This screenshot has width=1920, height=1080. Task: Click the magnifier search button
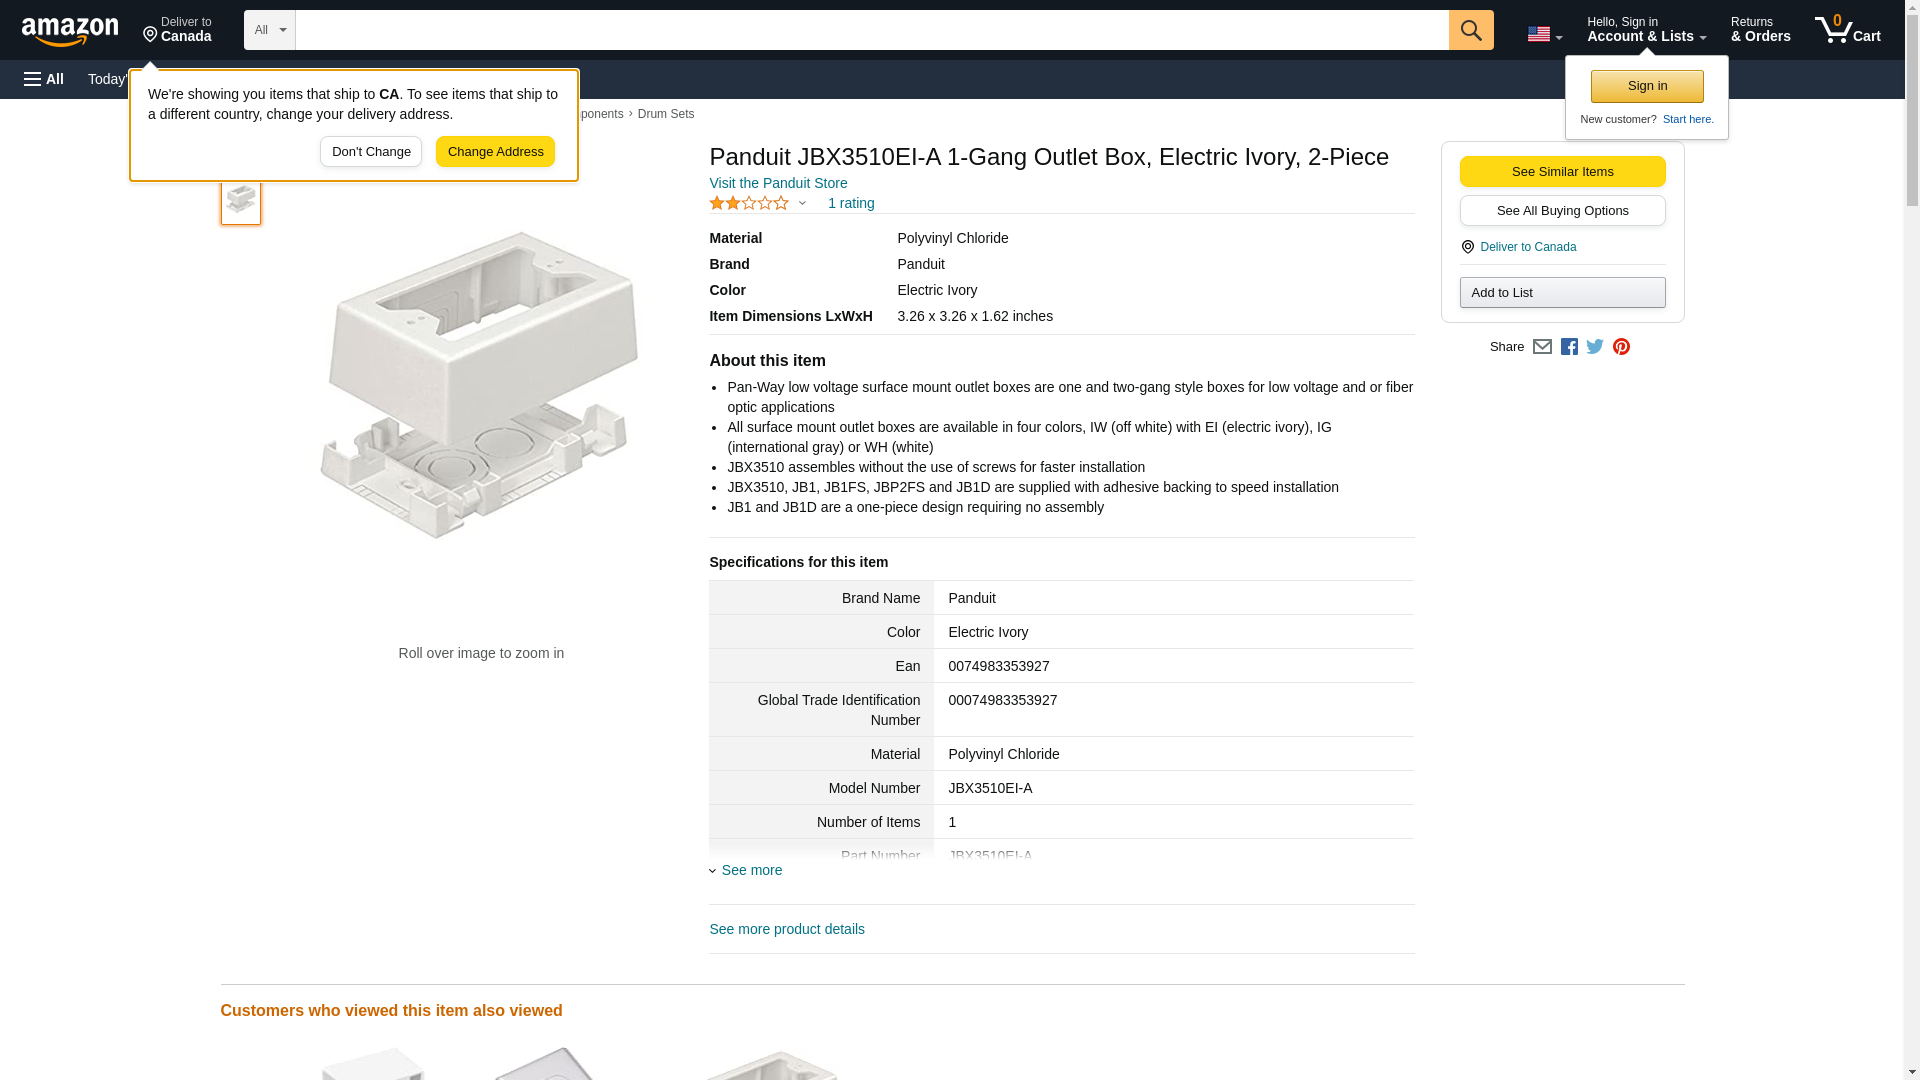point(1470,30)
